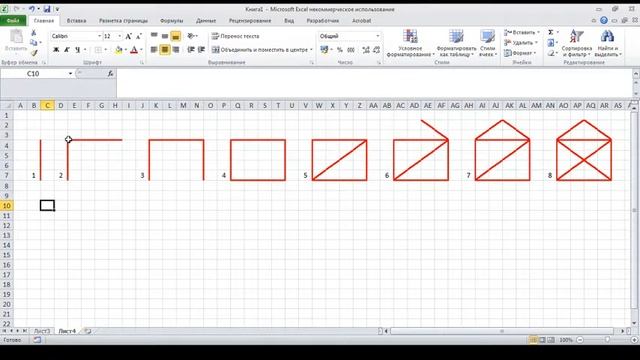
Task: Switch to the Разработчик tab
Action: pyautogui.click(x=322, y=20)
